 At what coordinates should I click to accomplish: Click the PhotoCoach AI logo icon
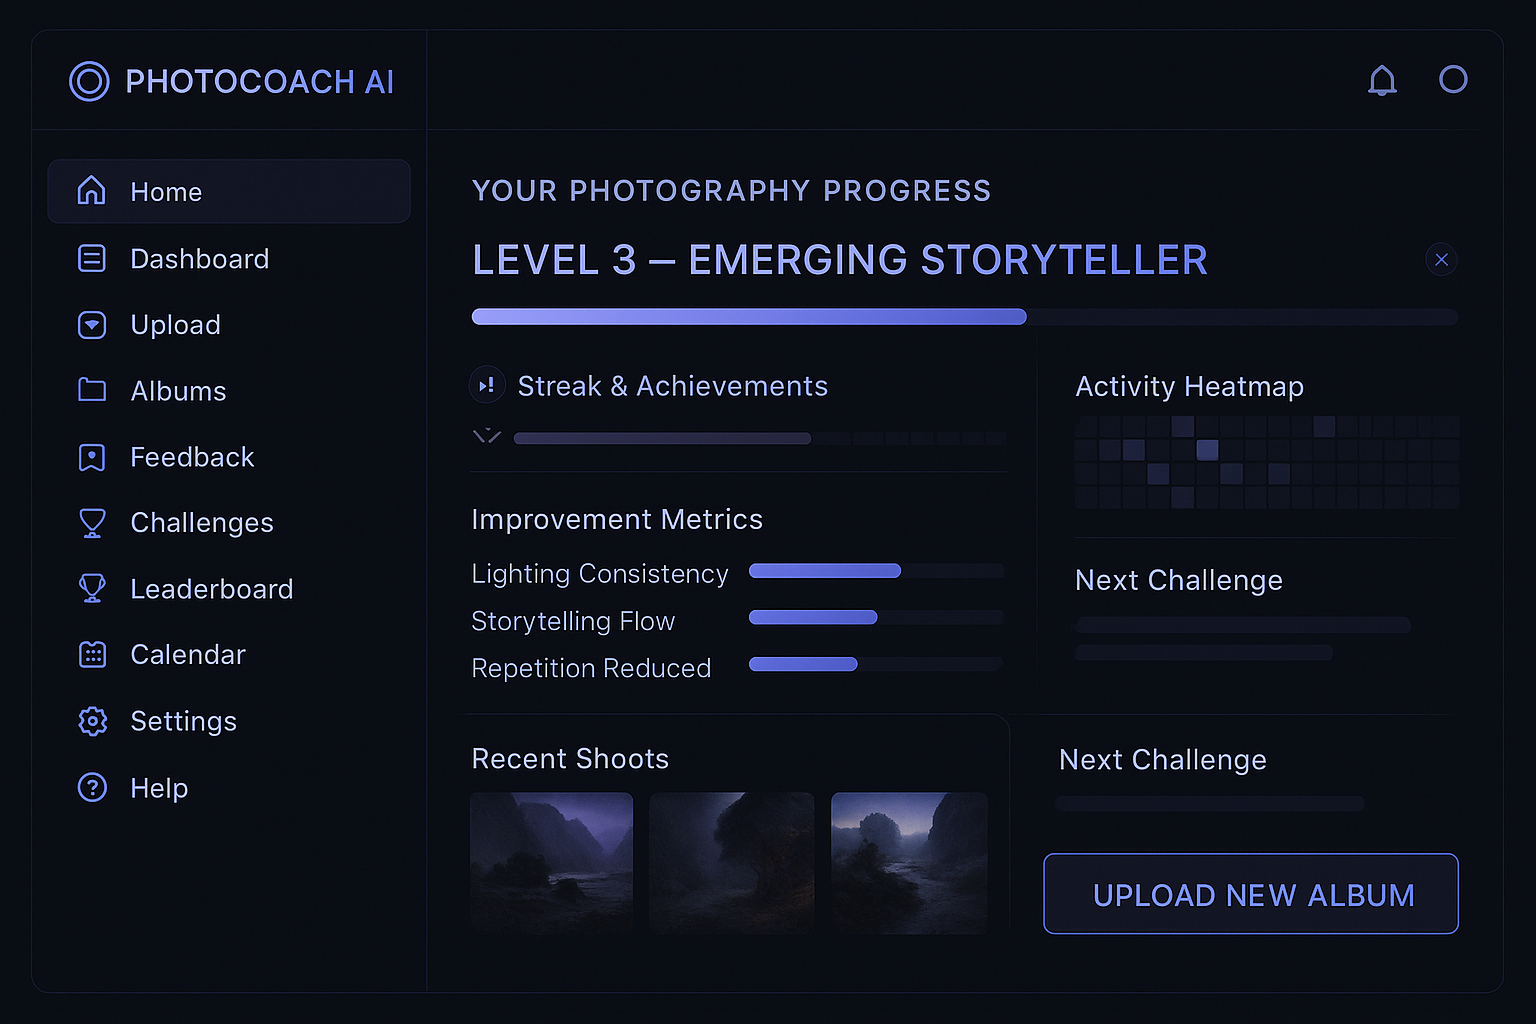(x=89, y=81)
